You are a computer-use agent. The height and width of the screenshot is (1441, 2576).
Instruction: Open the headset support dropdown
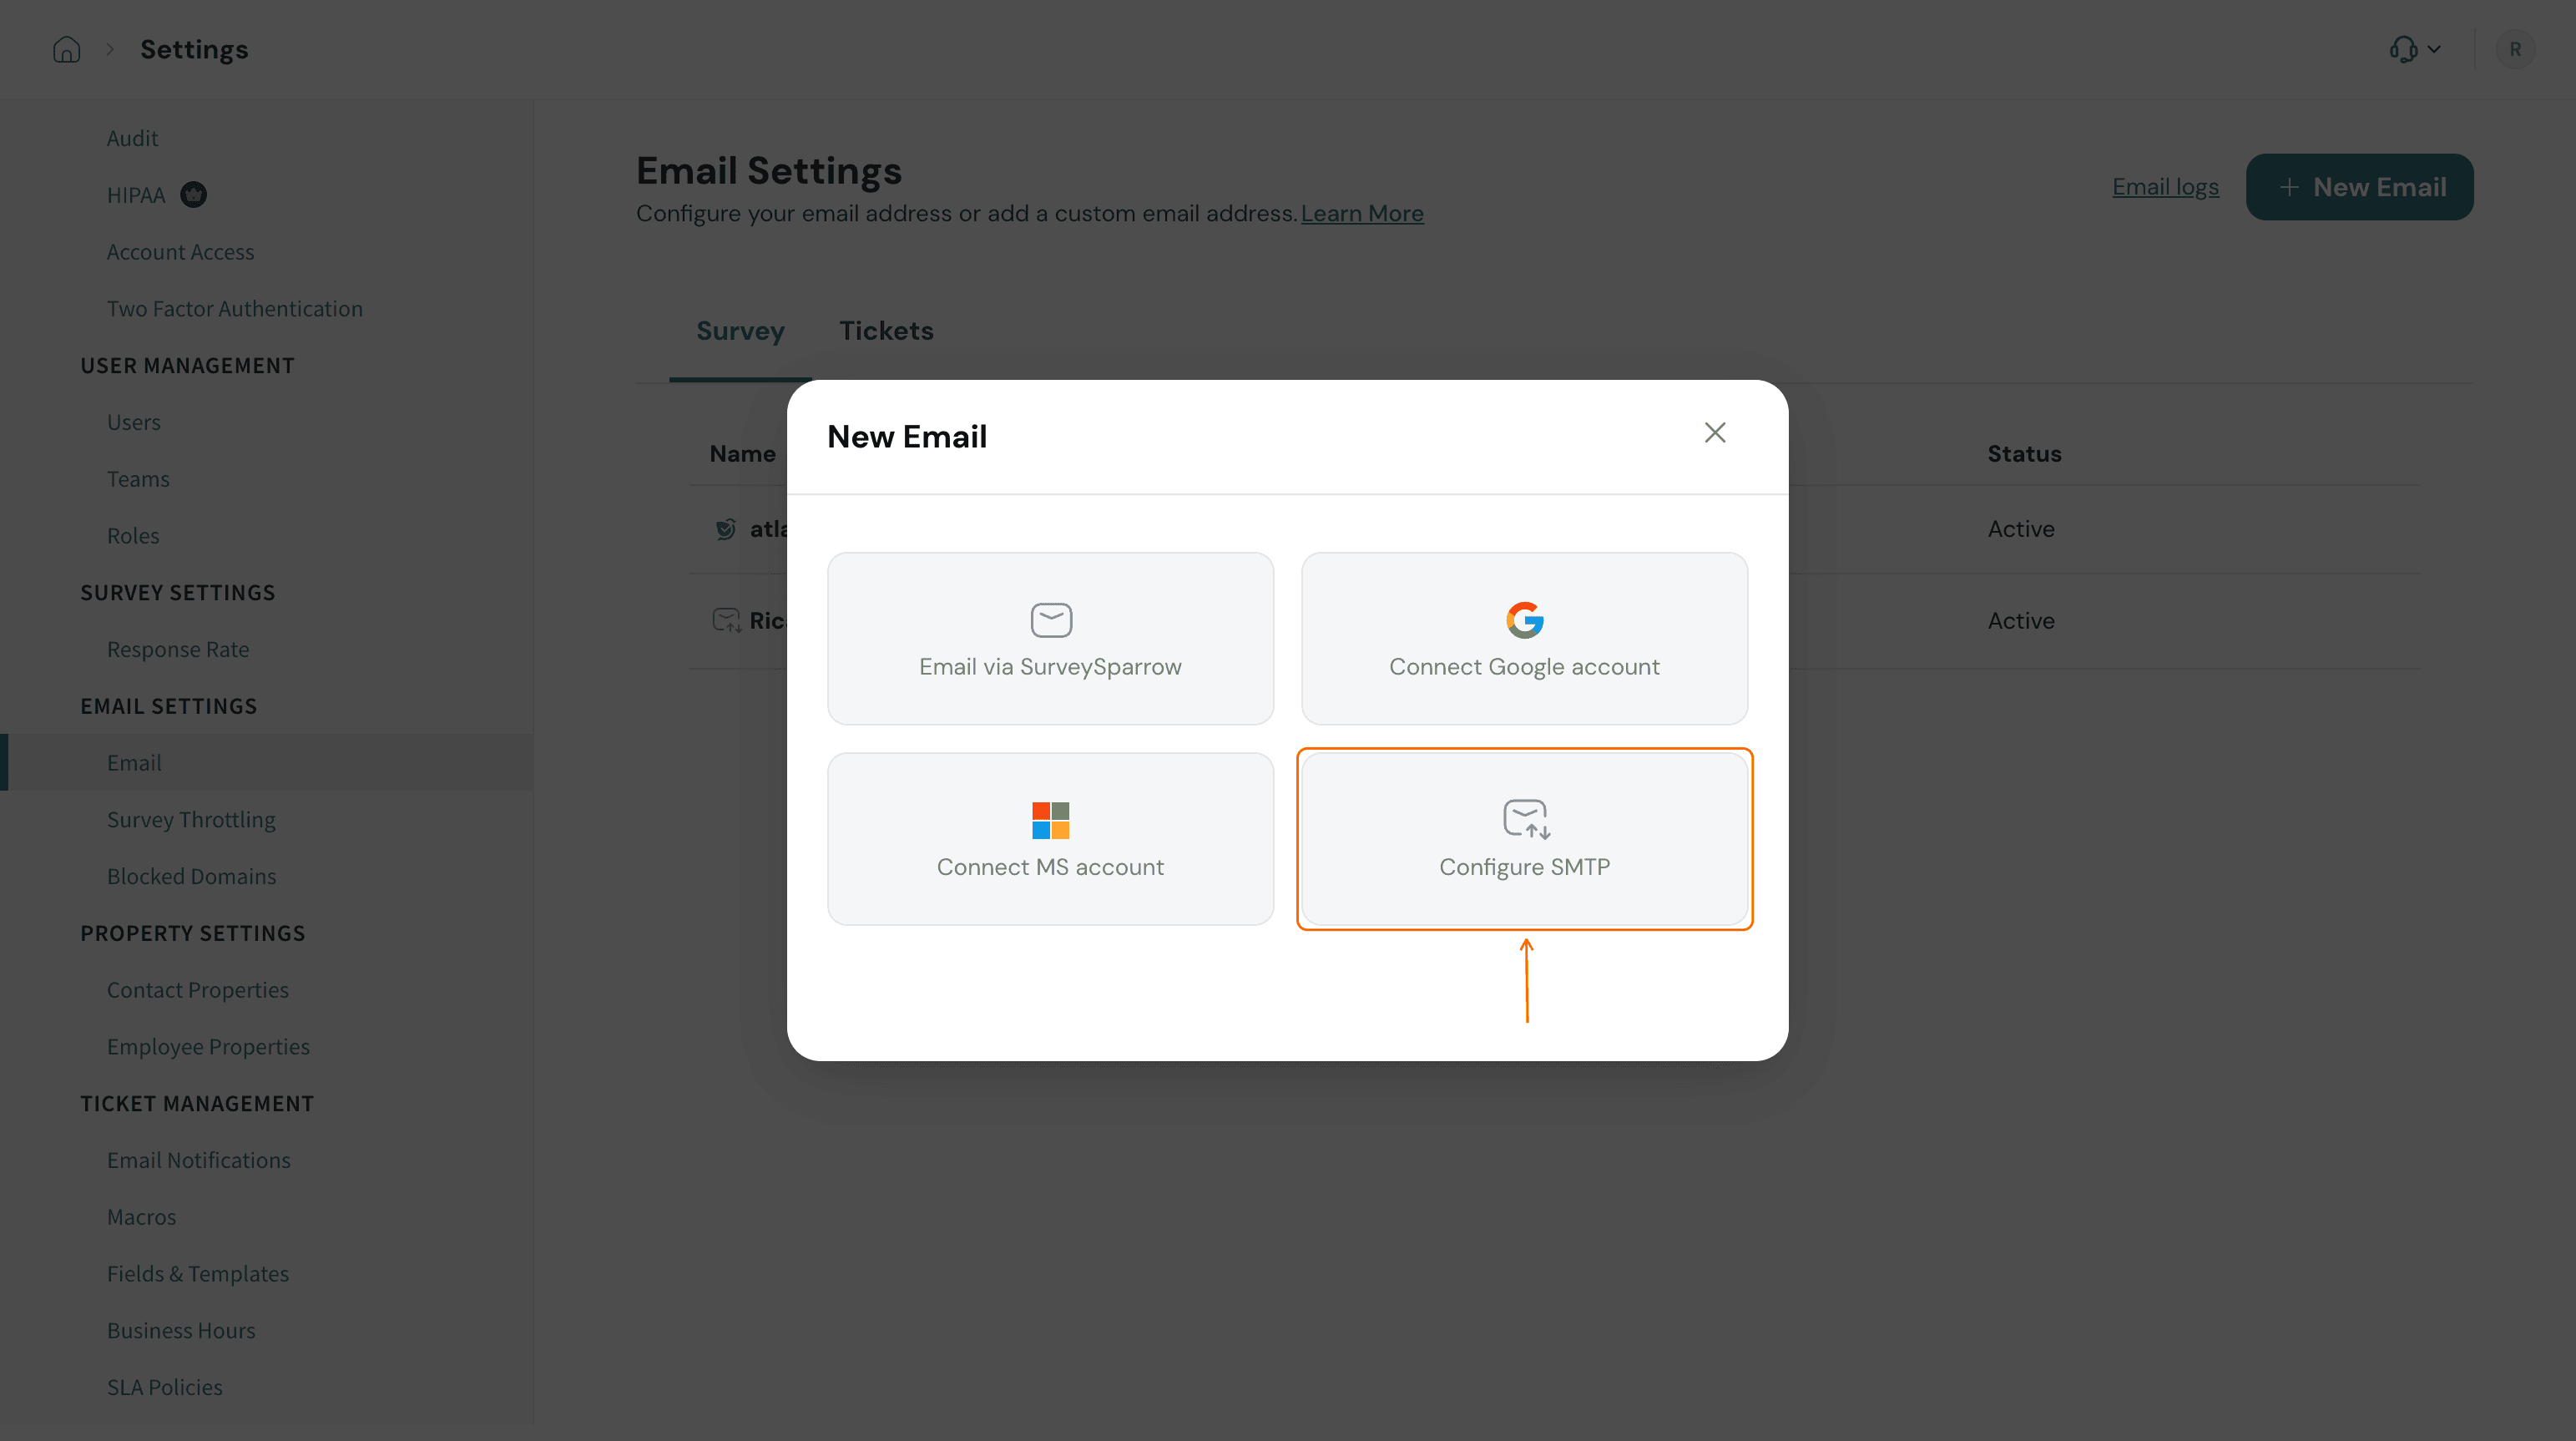2414,49
